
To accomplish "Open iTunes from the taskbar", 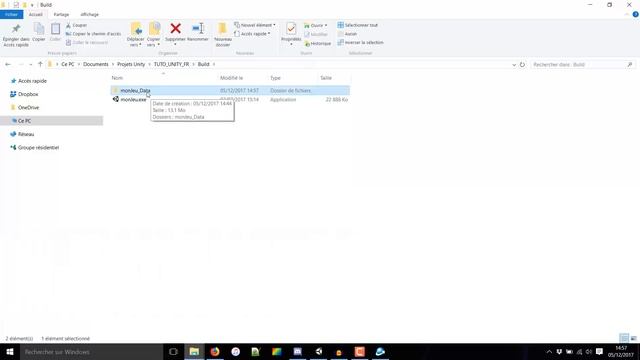I will [236, 352].
